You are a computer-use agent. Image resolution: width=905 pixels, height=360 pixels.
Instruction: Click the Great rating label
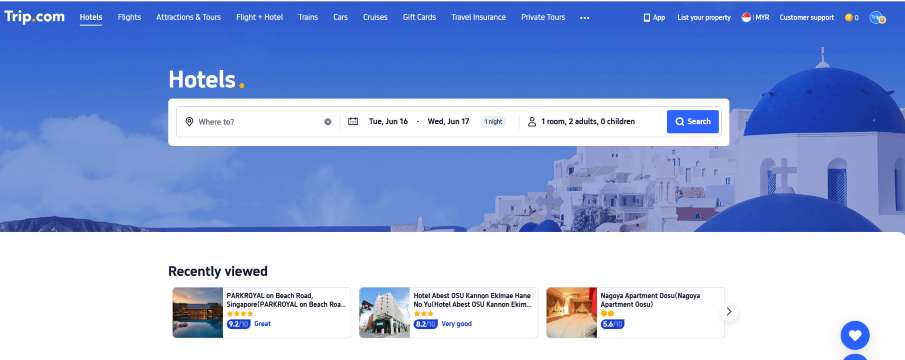[263, 324]
